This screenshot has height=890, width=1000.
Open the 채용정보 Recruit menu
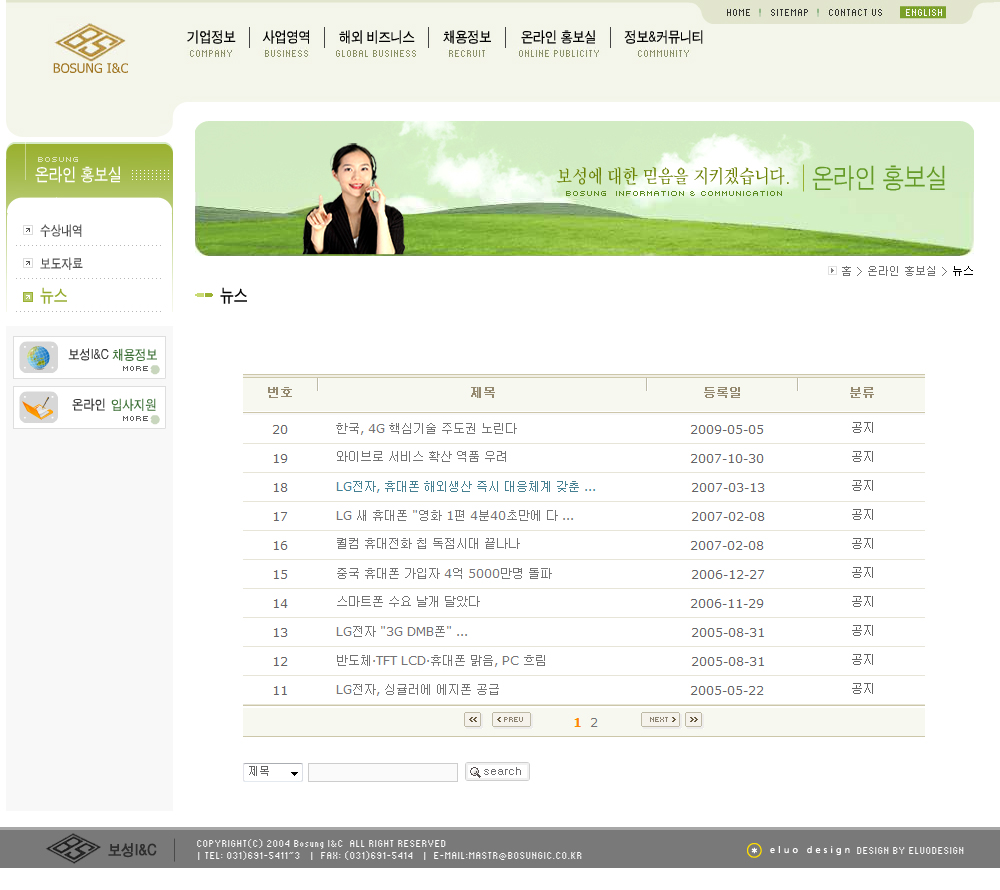pyautogui.click(x=467, y=43)
